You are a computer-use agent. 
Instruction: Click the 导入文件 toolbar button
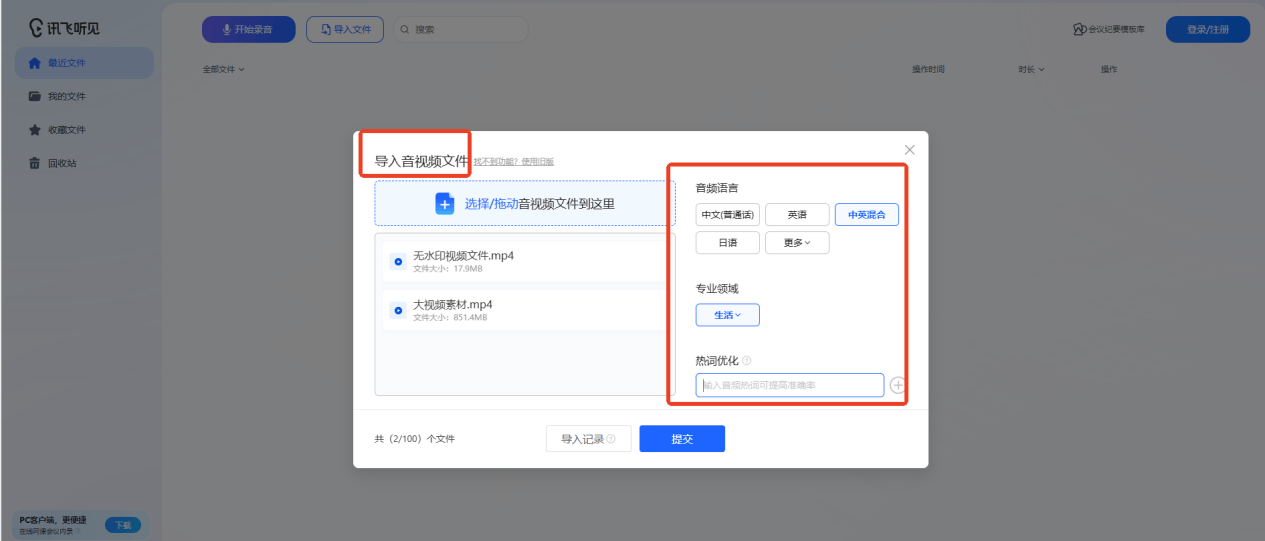click(345, 30)
